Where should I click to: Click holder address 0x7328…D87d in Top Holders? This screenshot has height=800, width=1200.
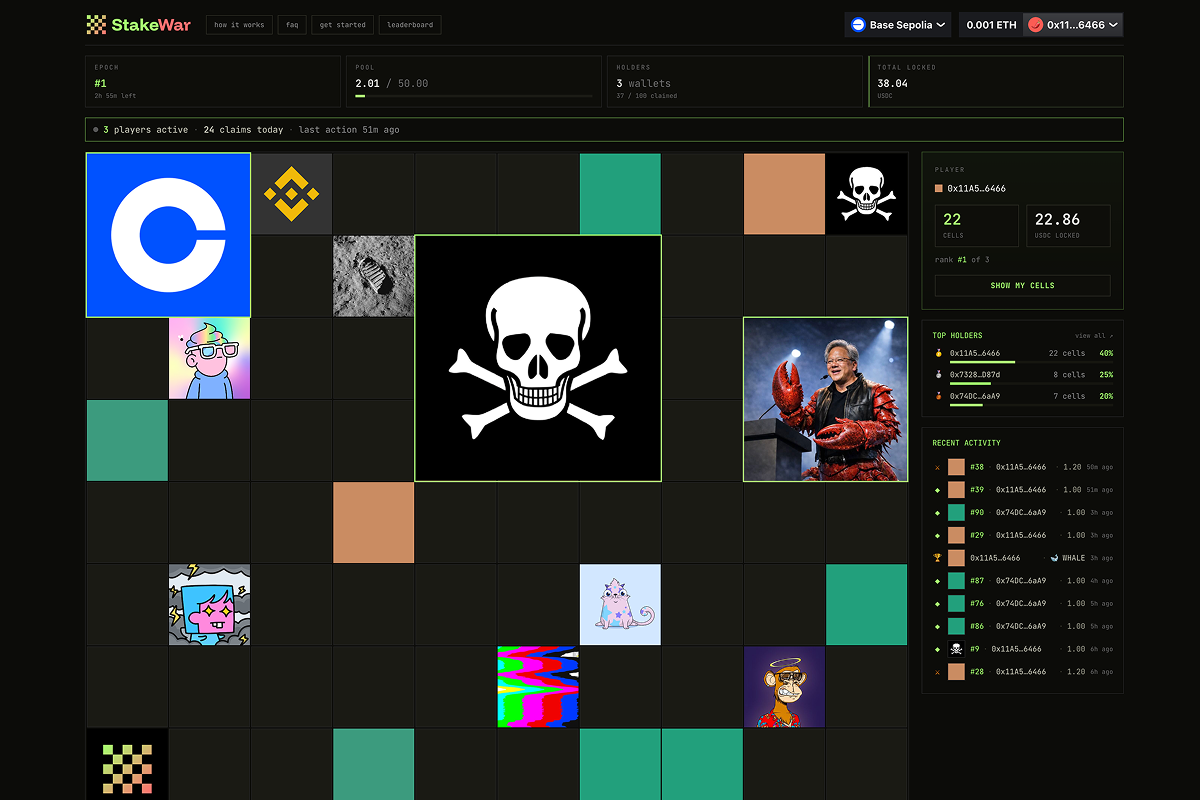975,375
